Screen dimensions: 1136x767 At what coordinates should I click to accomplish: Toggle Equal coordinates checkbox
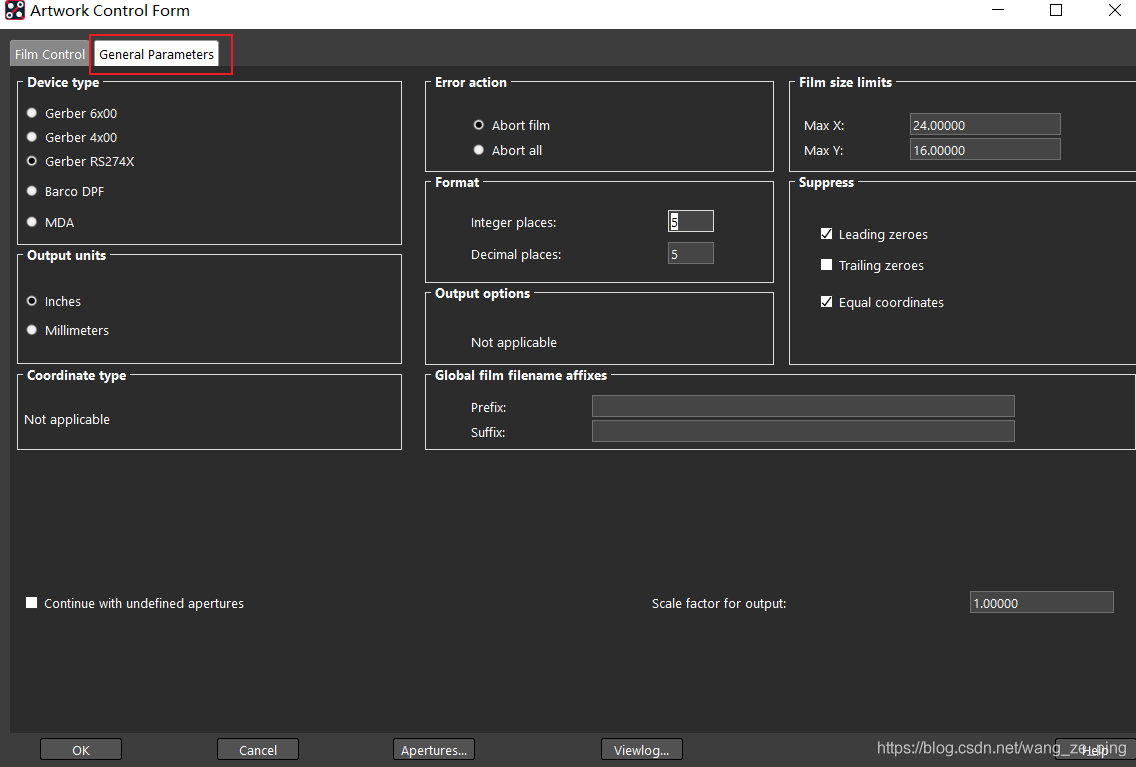[x=827, y=302]
